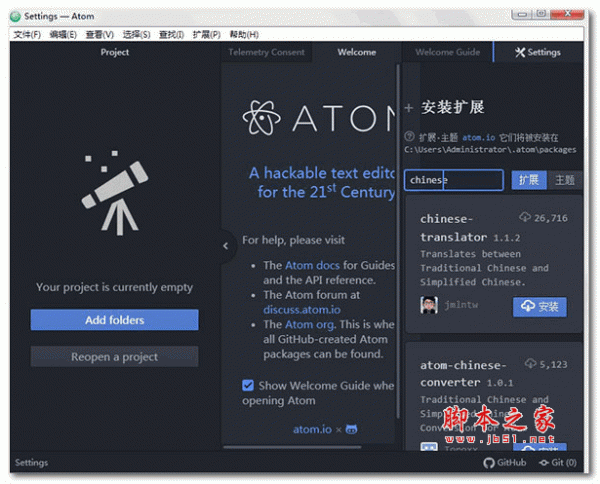Screen dimensions: 600x484
Task: Open the 选择(S) menu
Action: [136, 35]
